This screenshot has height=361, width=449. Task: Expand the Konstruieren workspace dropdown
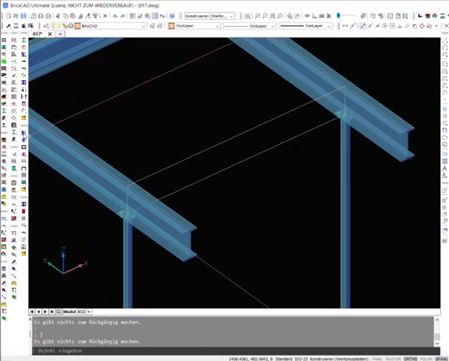[x=210, y=16]
